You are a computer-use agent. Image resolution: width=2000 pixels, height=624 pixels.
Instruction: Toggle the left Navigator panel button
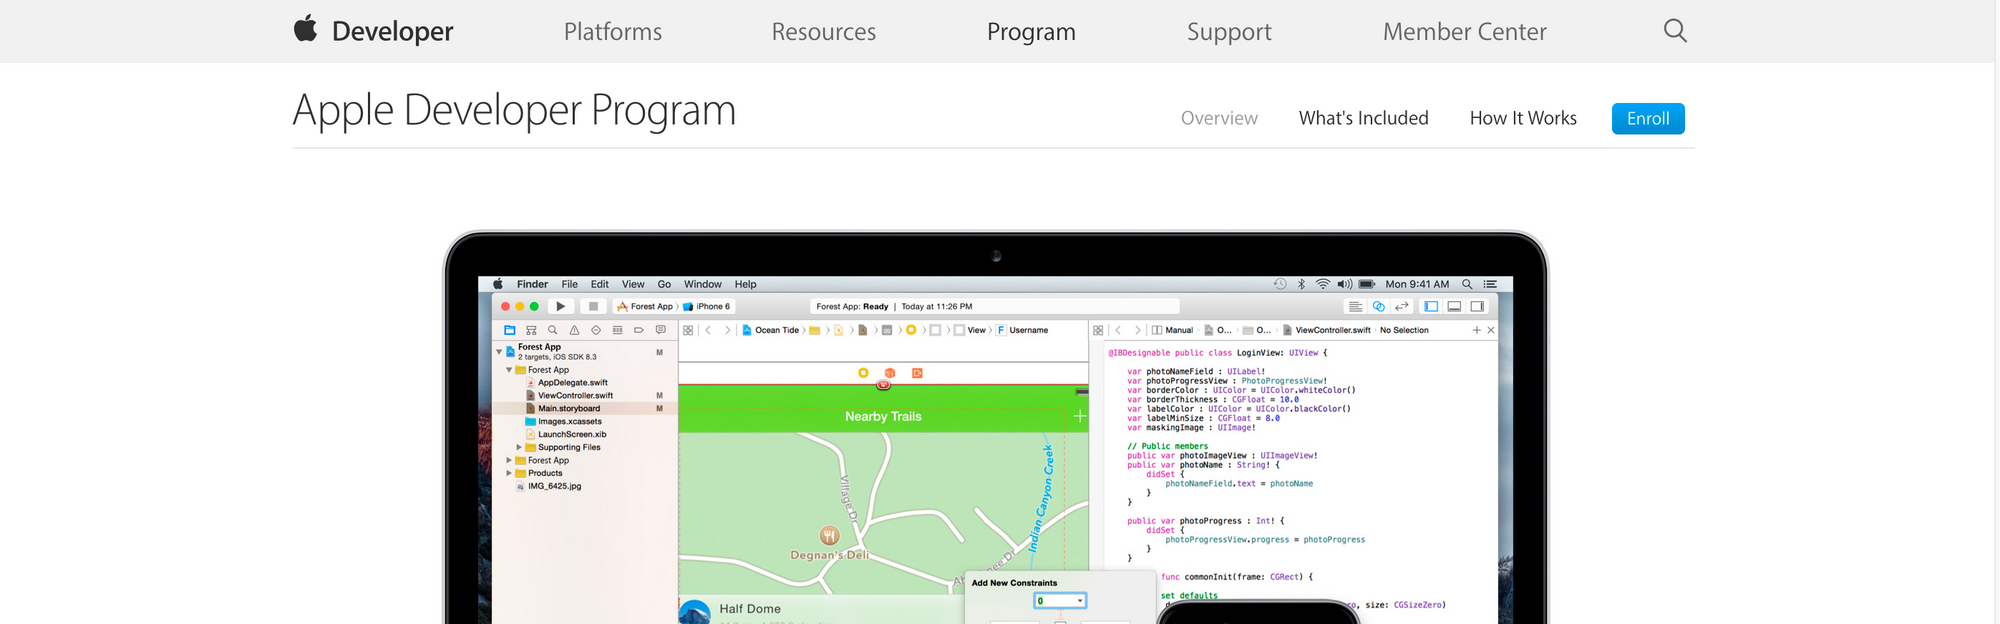pyautogui.click(x=1431, y=307)
